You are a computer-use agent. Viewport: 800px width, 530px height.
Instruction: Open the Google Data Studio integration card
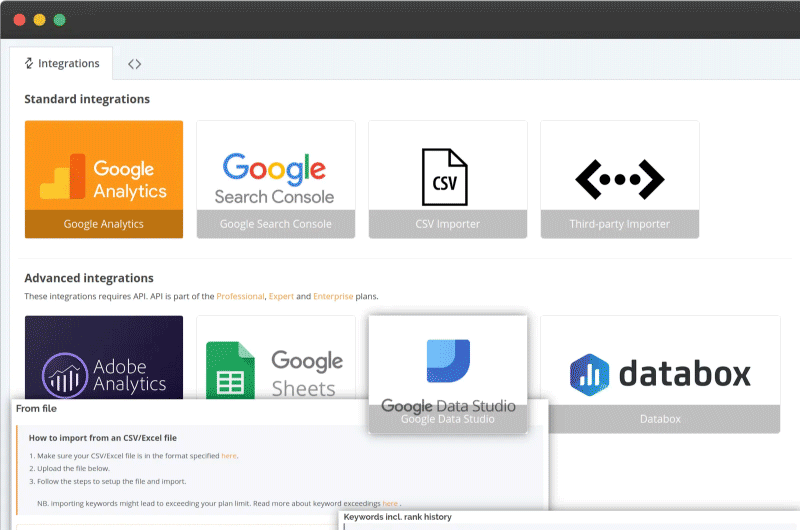click(x=447, y=374)
